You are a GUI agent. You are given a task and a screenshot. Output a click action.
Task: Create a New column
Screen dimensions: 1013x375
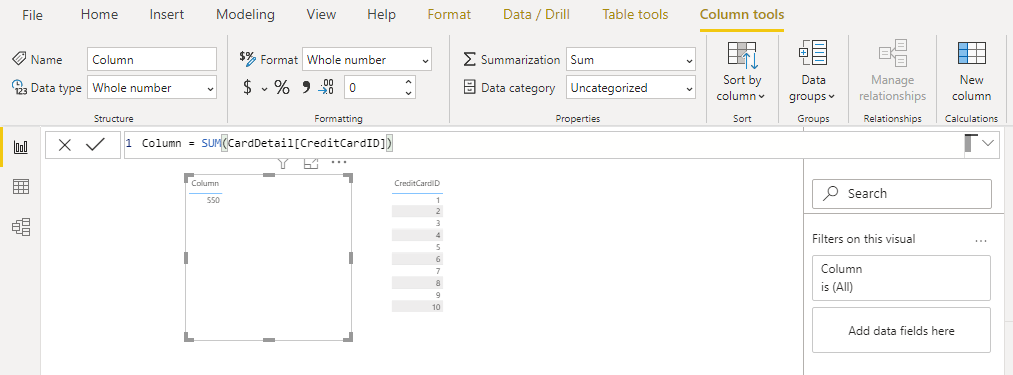[971, 71]
